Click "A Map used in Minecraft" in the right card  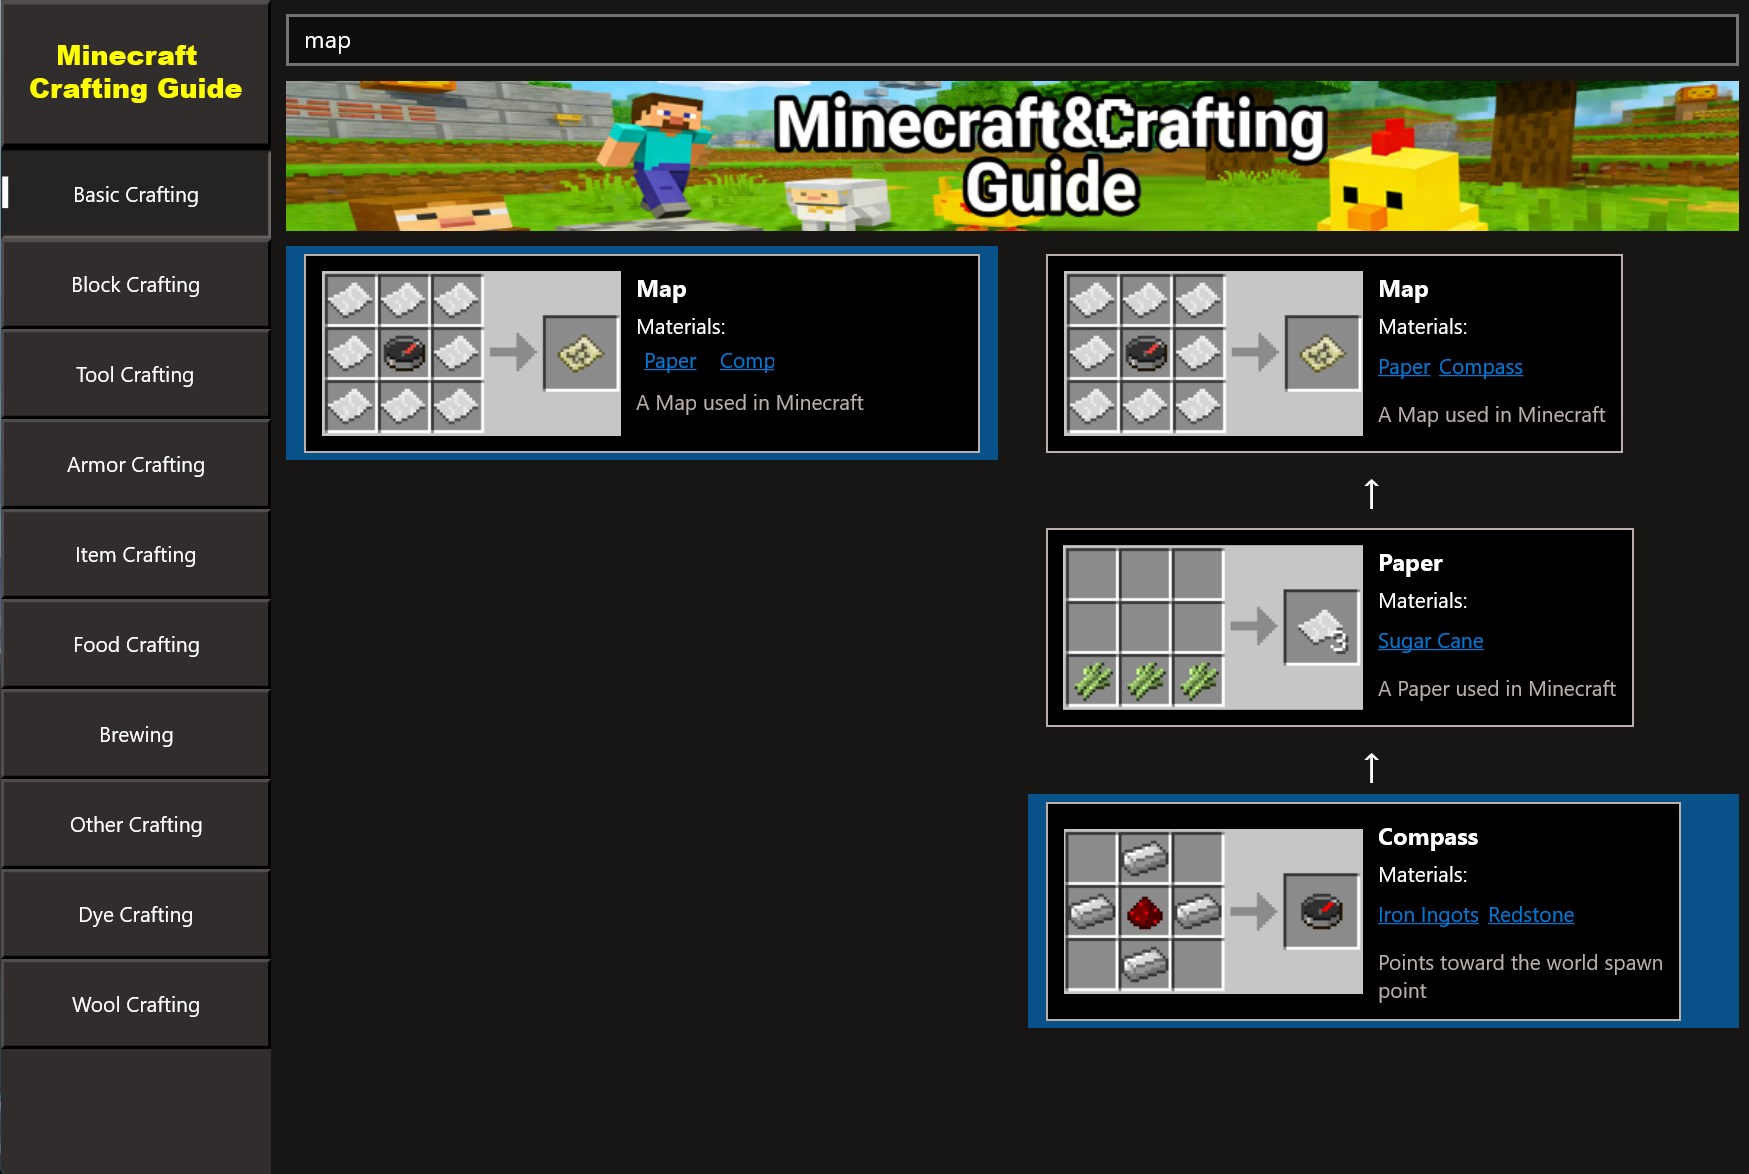coord(1492,415)
